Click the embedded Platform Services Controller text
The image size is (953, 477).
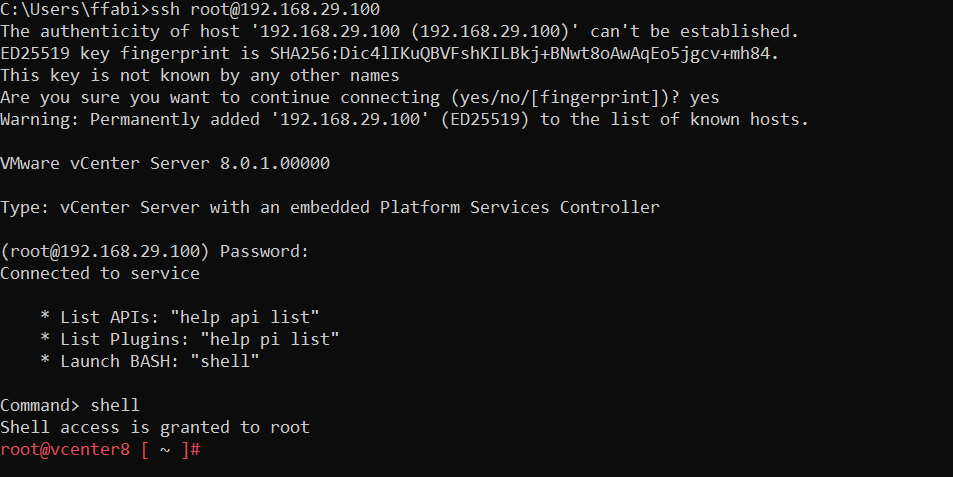tap(520, 207)
